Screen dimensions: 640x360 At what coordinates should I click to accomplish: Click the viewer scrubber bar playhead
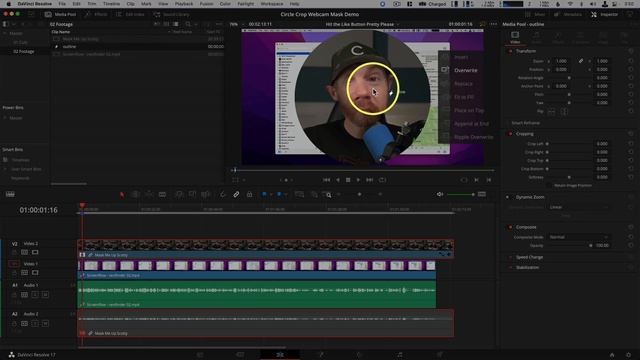pyautogui.click(x=235, y=170)
